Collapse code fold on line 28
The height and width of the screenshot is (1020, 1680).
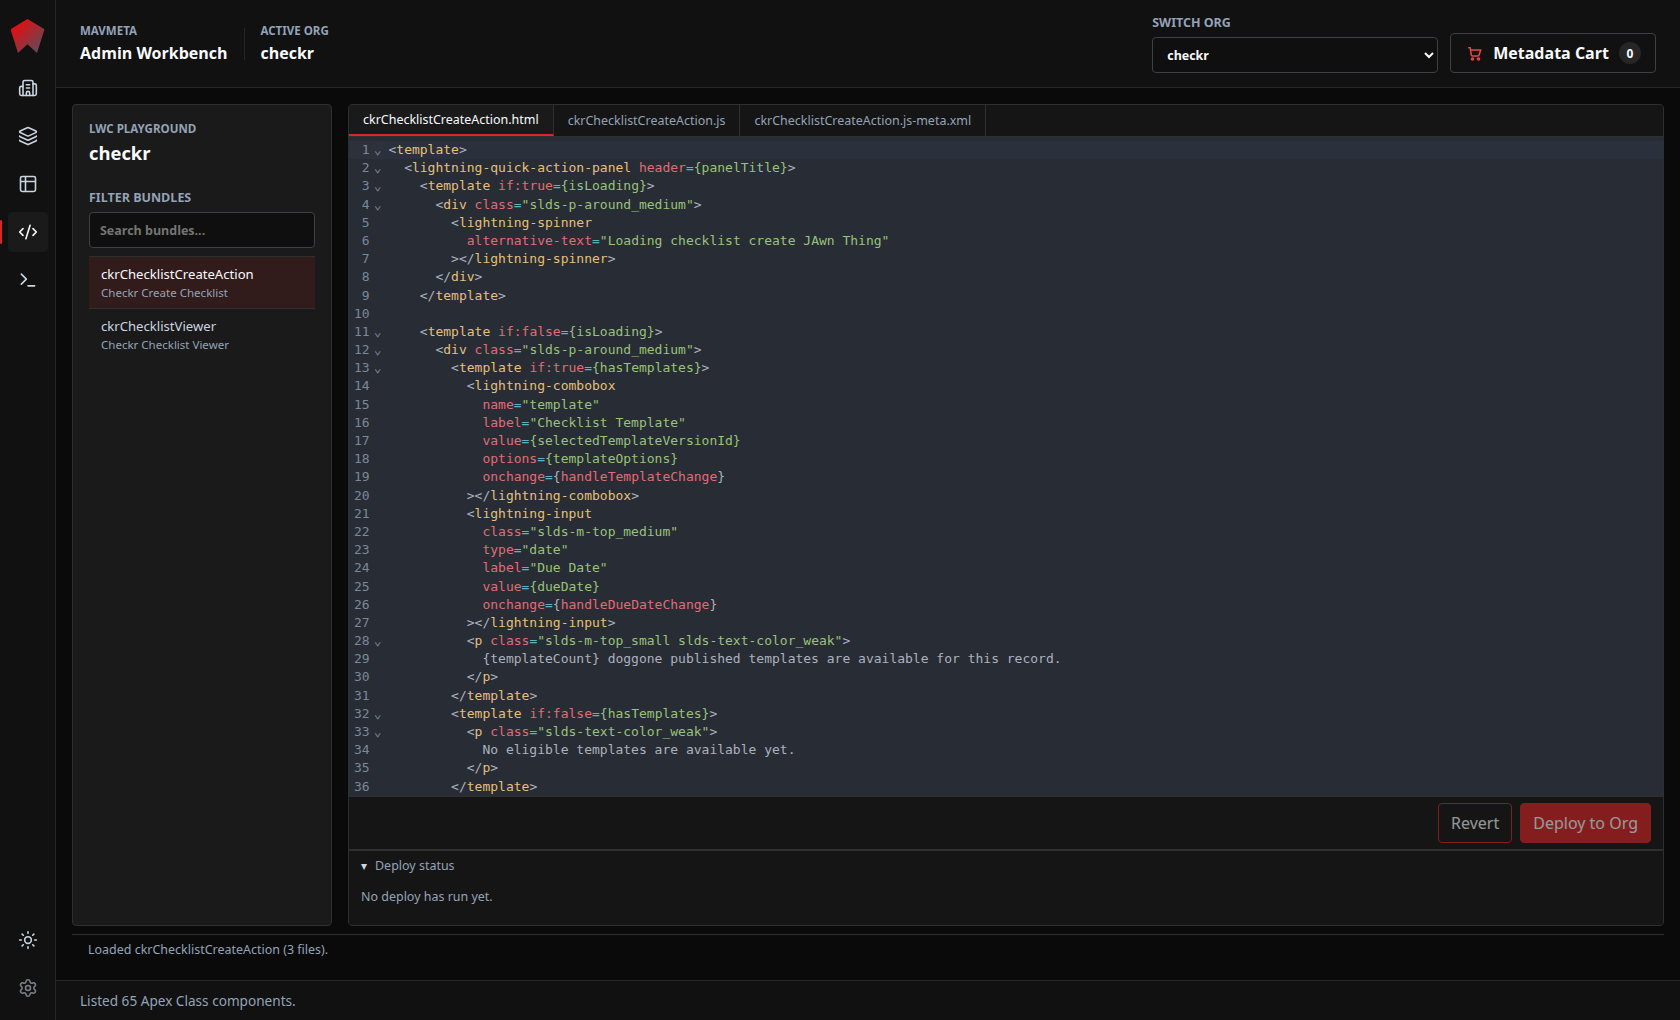click(378, 642)
